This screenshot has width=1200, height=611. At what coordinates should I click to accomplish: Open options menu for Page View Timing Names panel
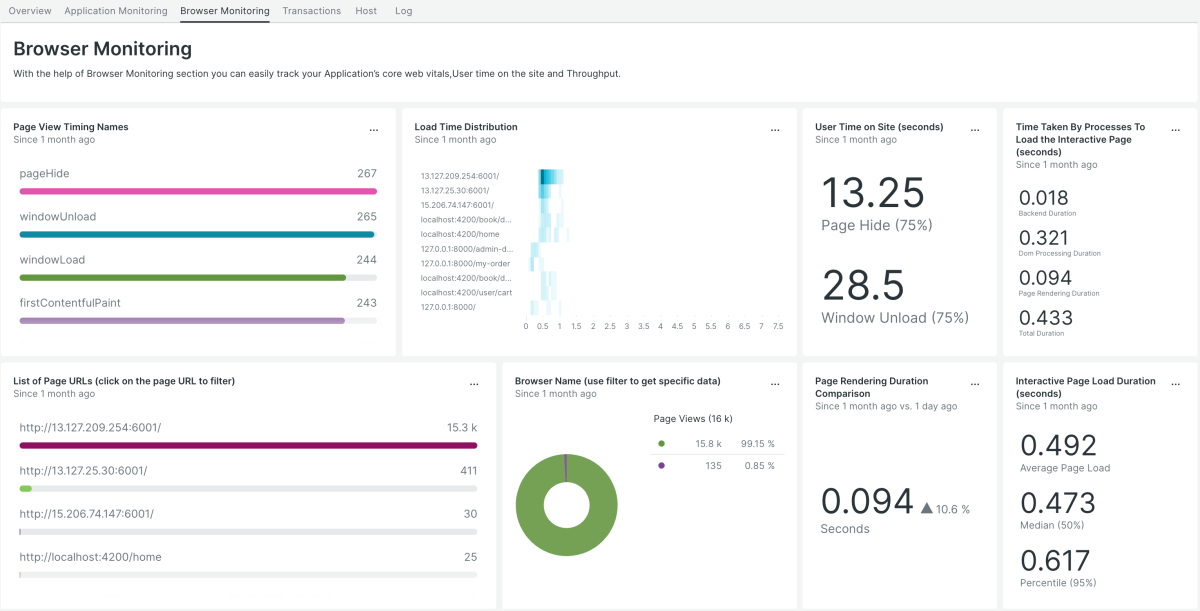point(374,129)
